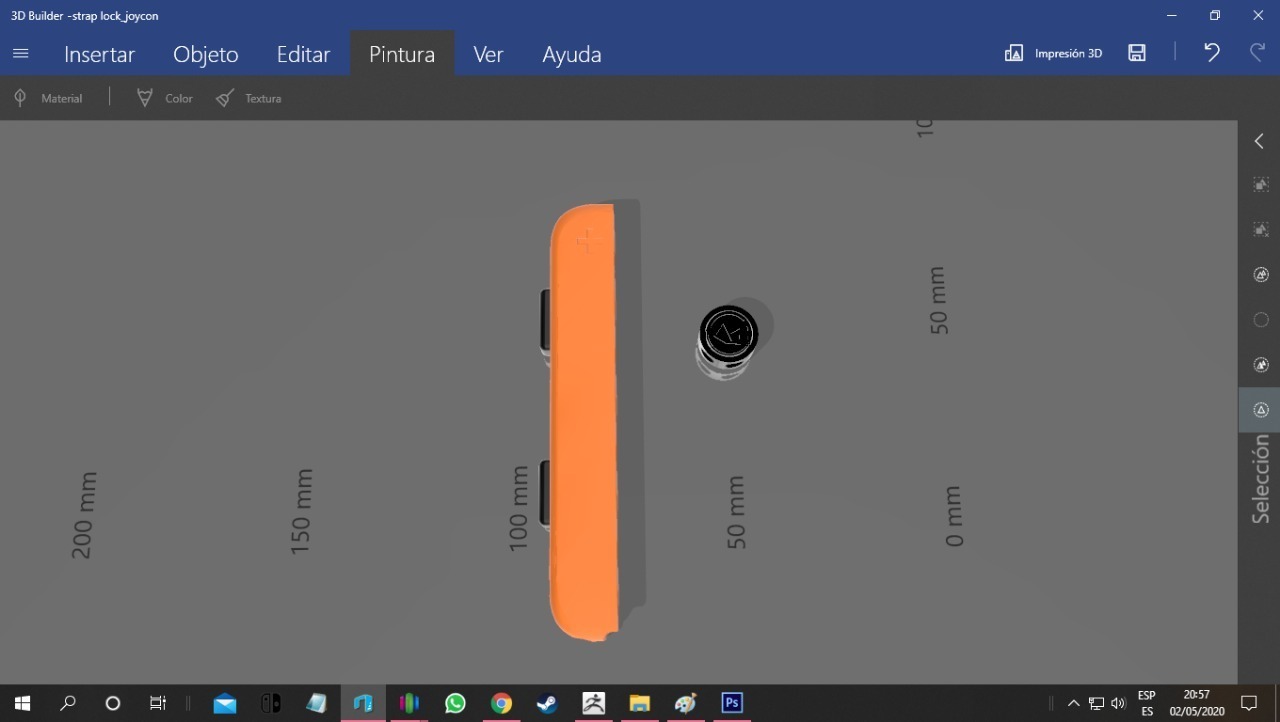Open Cortana from the taskbar

[x=113, y=703]
